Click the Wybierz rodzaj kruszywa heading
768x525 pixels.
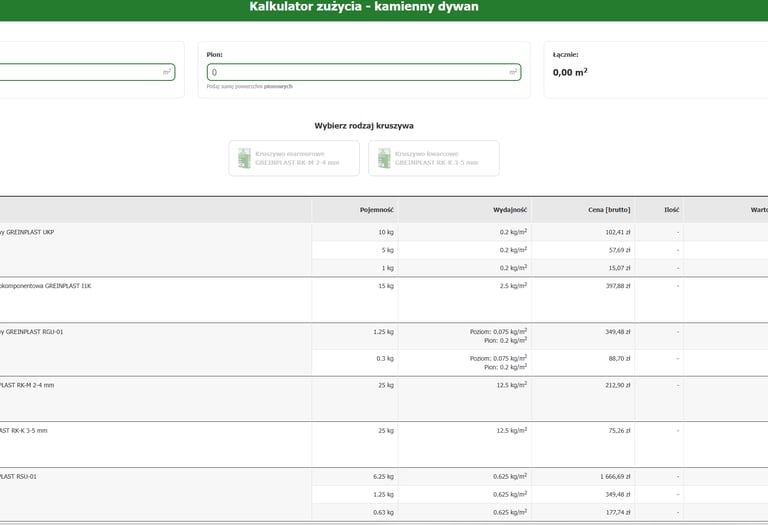(x=364, y=126)
